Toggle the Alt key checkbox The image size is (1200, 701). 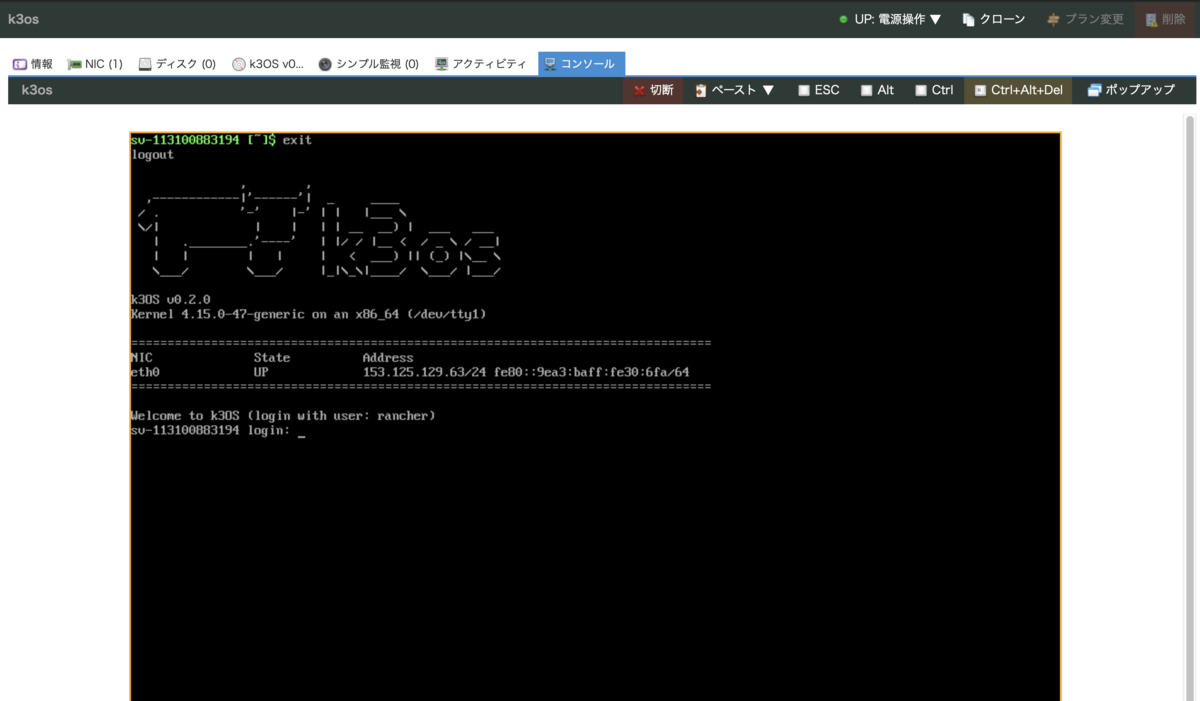click(x=866, y=90)
